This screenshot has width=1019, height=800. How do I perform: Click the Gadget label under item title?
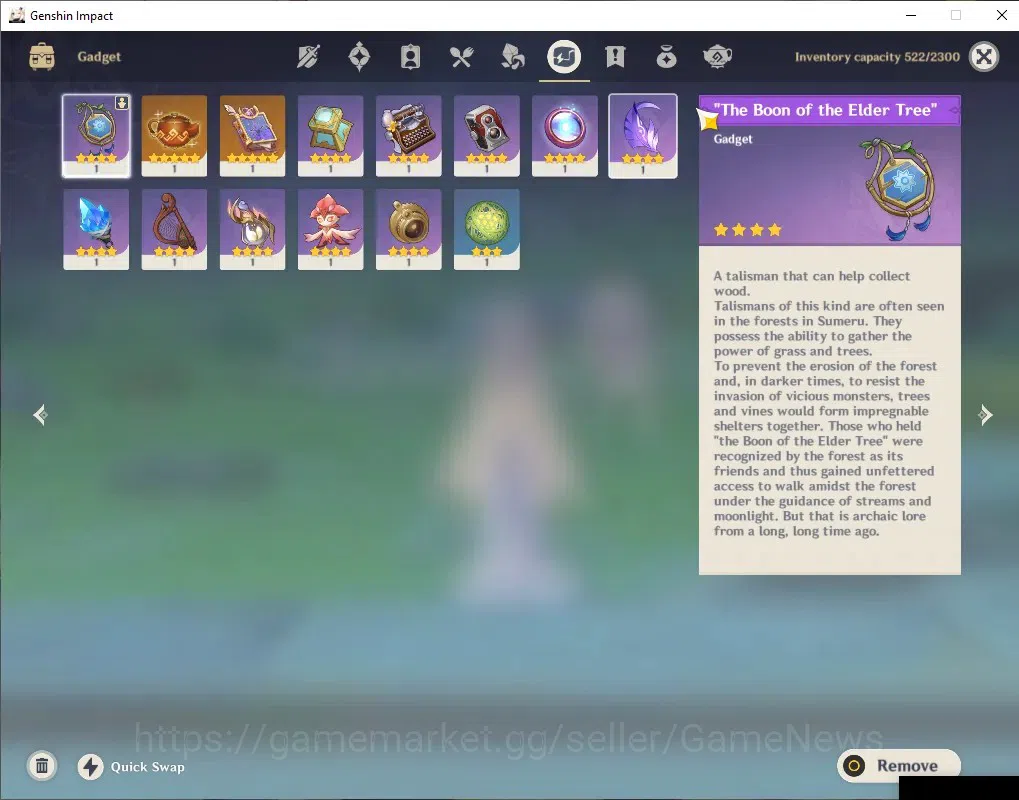point(733,139)
